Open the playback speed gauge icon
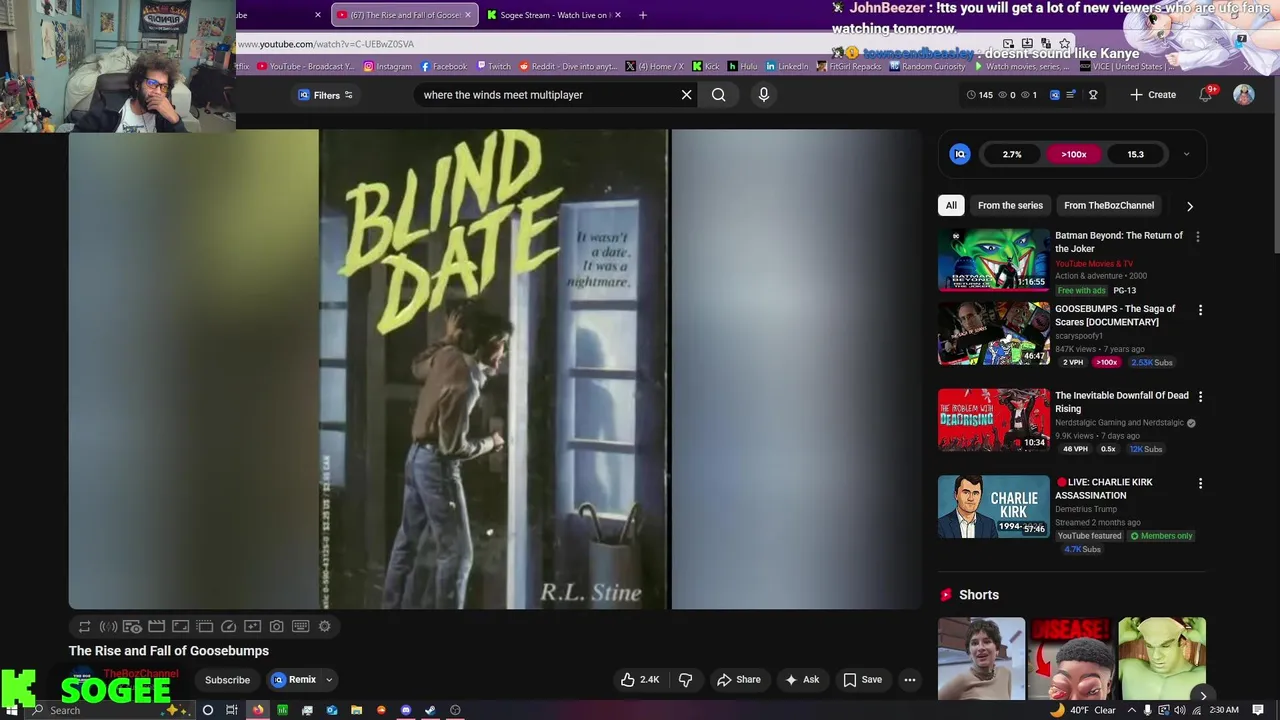The height and width of the screenshot is (720, 1280). coord(228,626)
